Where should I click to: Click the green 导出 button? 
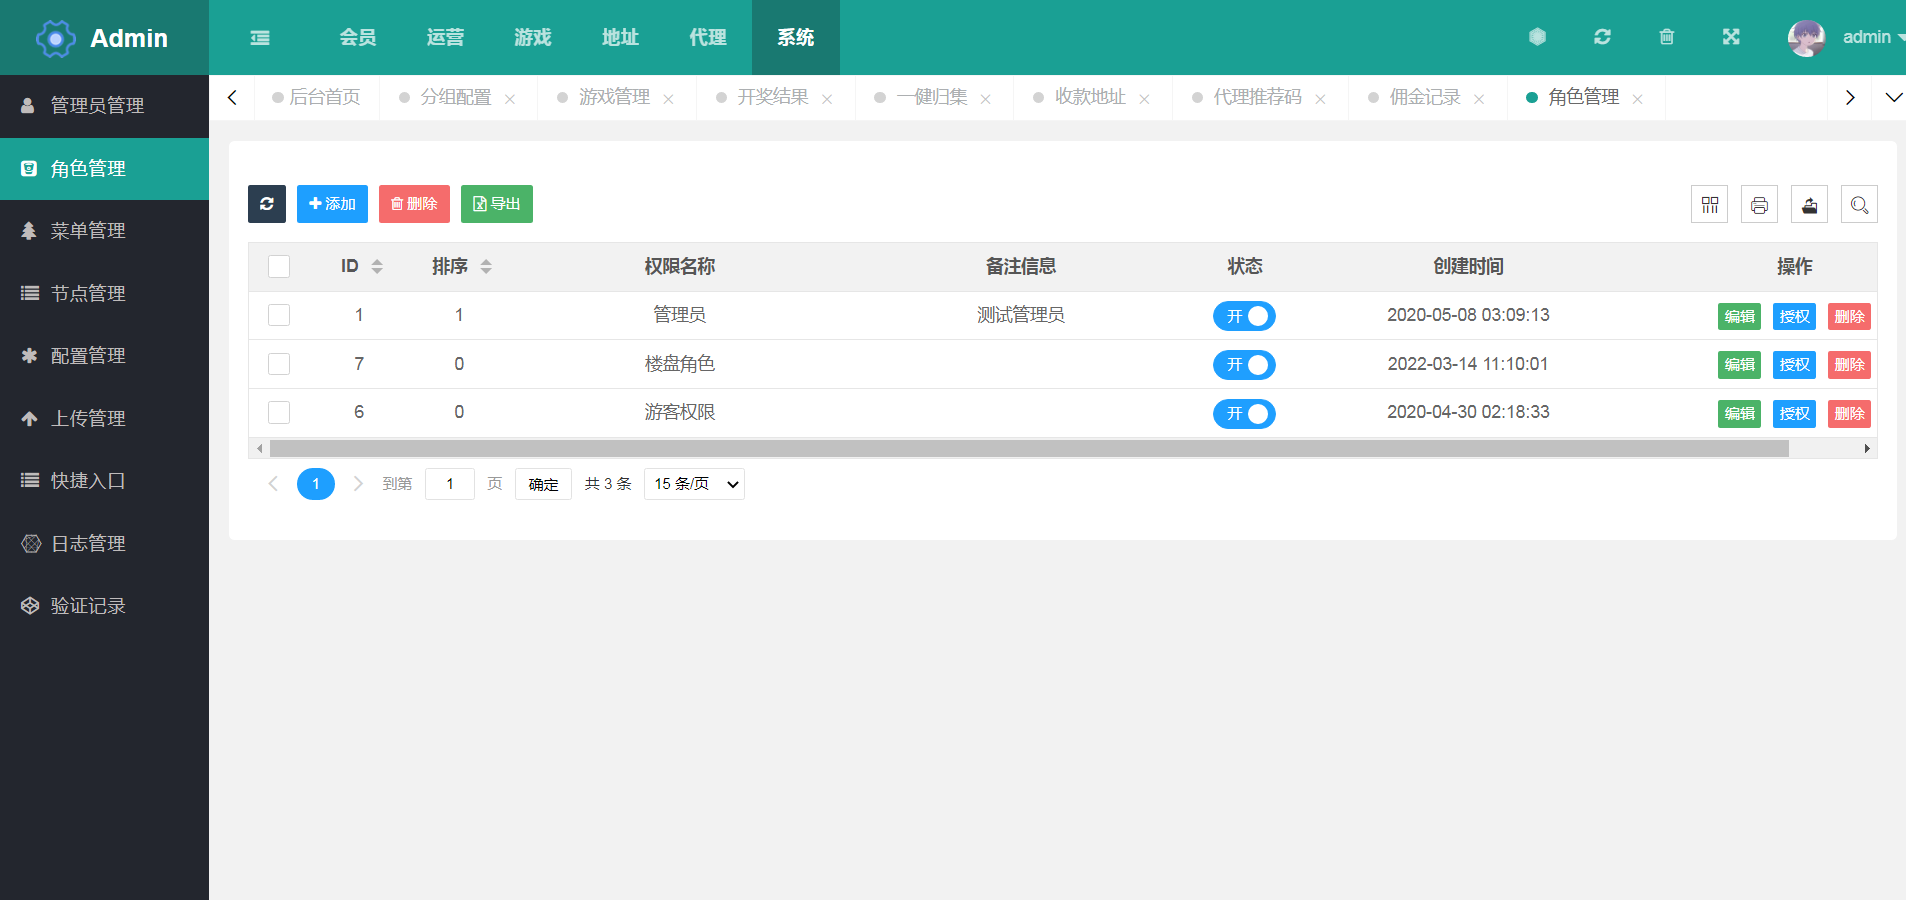tap(497, 204)
